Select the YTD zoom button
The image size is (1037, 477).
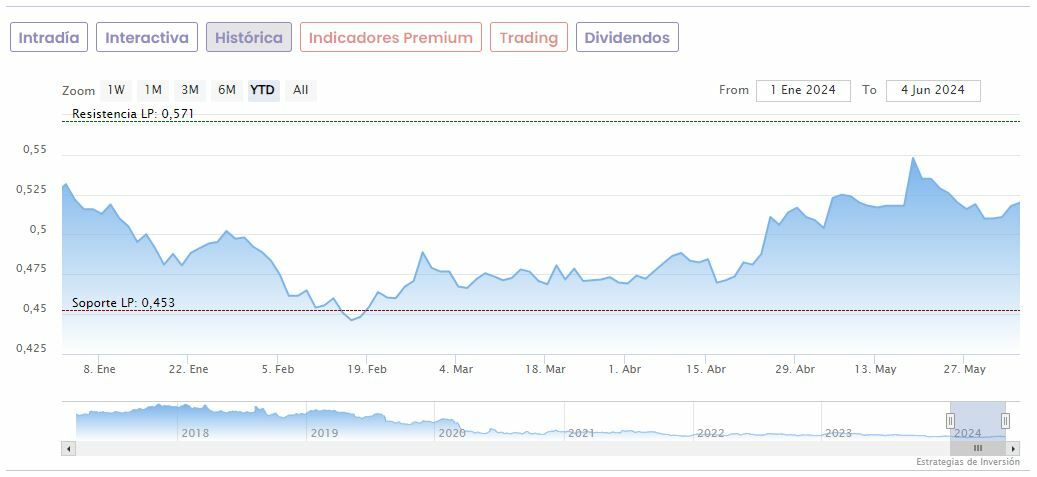[263, 90]
